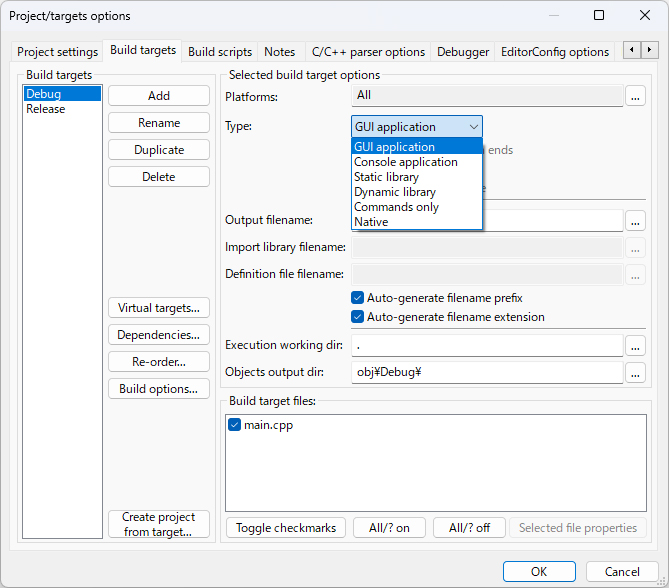This screenshot has height=588, width=669.
Task: Select the Debug build target
Action: click(62, 93)
